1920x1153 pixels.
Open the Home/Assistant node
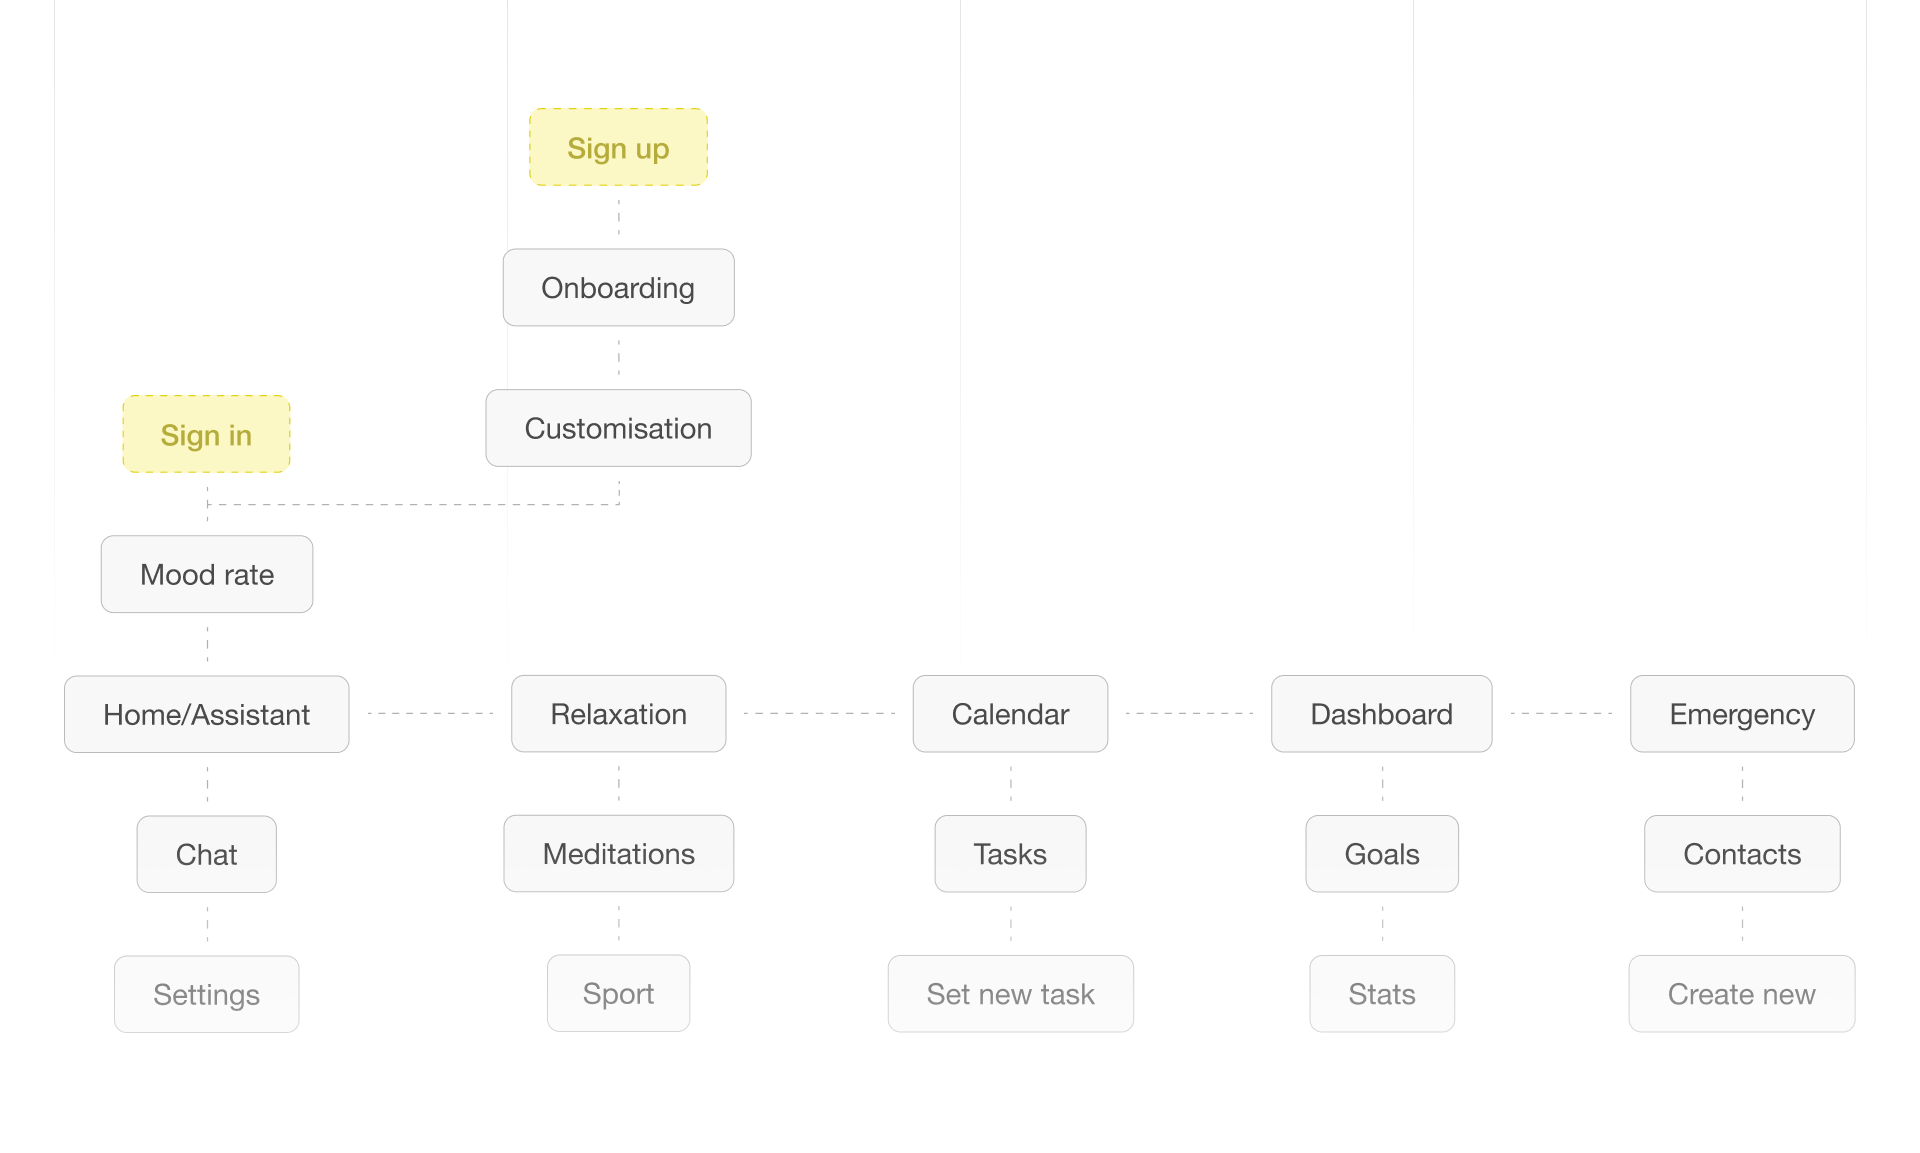[207, 715]
